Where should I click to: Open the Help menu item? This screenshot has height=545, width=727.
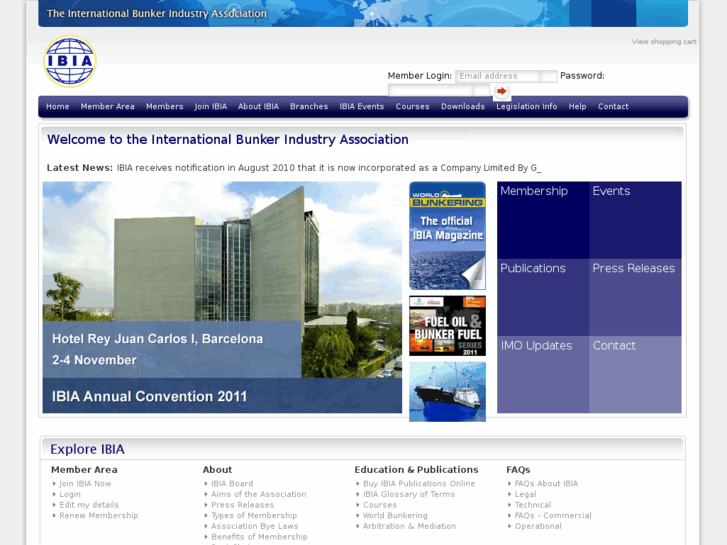(x=577, y=107)
